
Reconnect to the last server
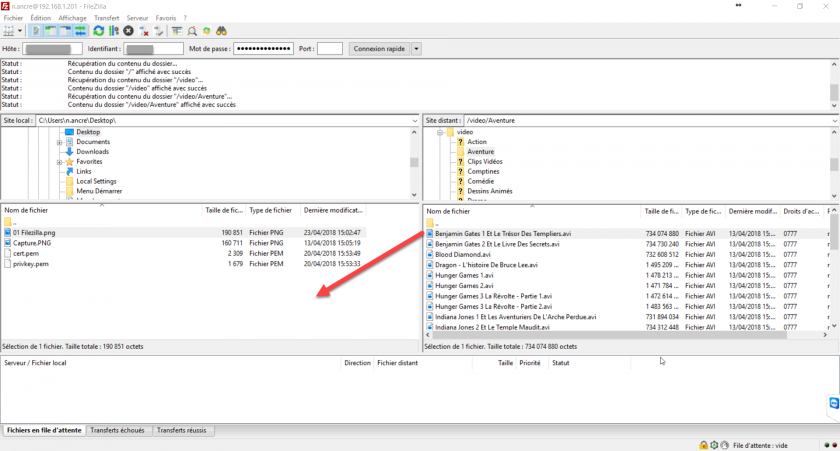coord(159,31)
